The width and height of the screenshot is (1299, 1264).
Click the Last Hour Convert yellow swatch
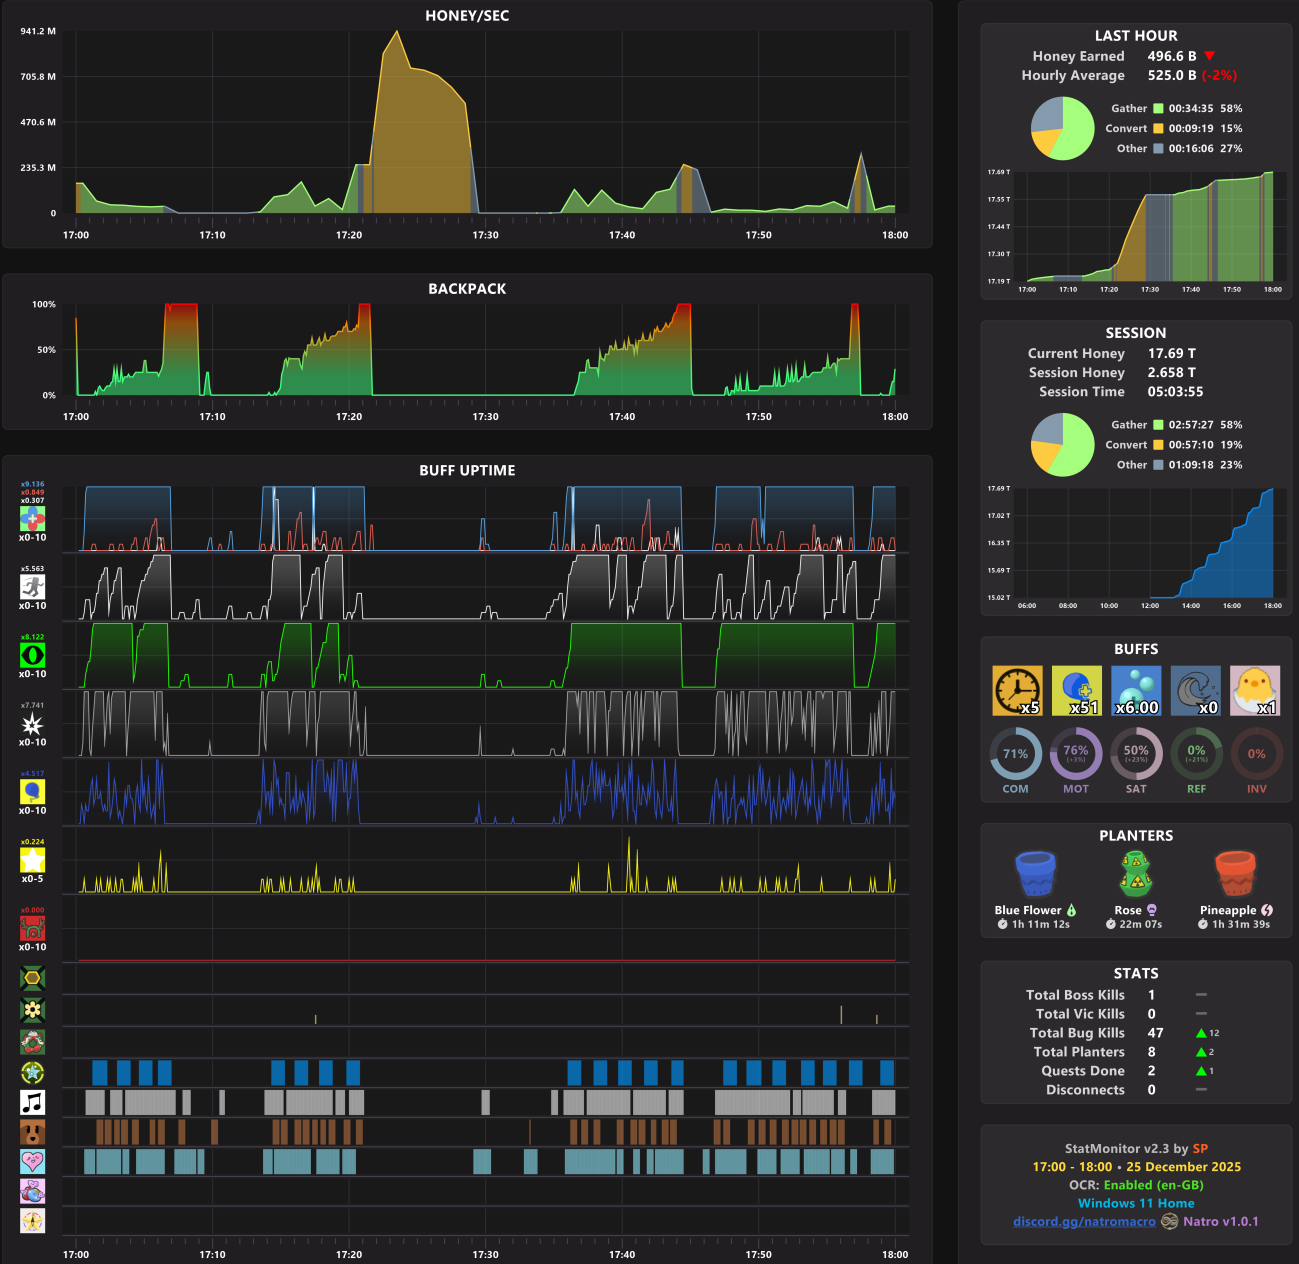click(1158, 129)
